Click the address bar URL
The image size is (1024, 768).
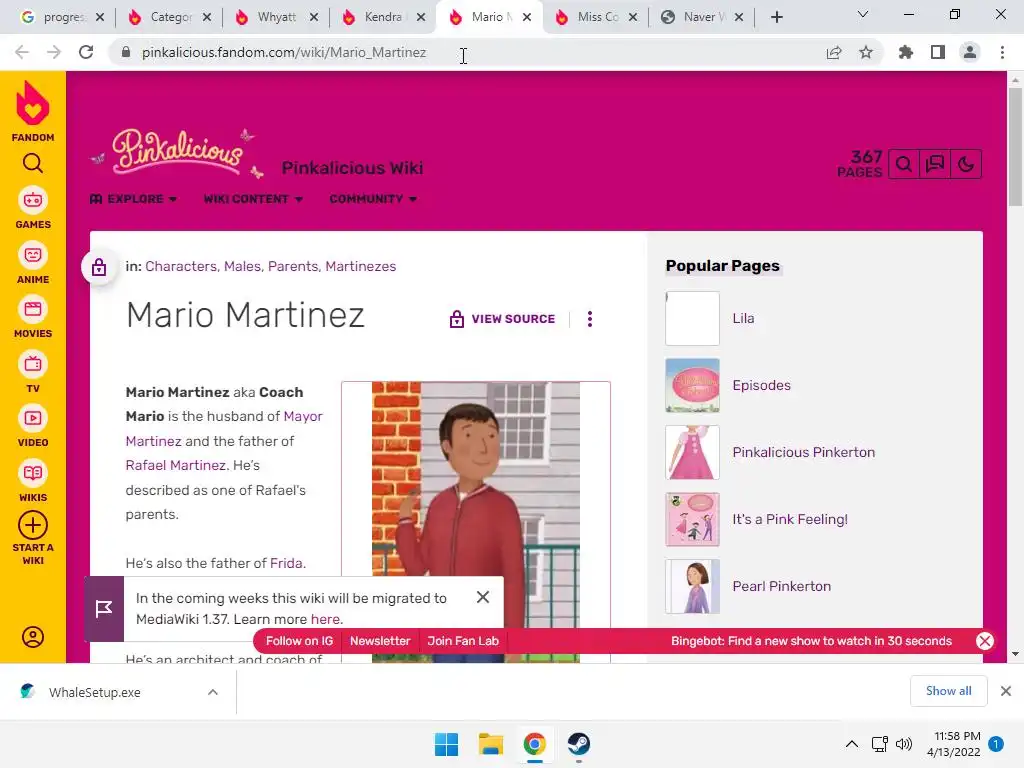coord(284,52)
